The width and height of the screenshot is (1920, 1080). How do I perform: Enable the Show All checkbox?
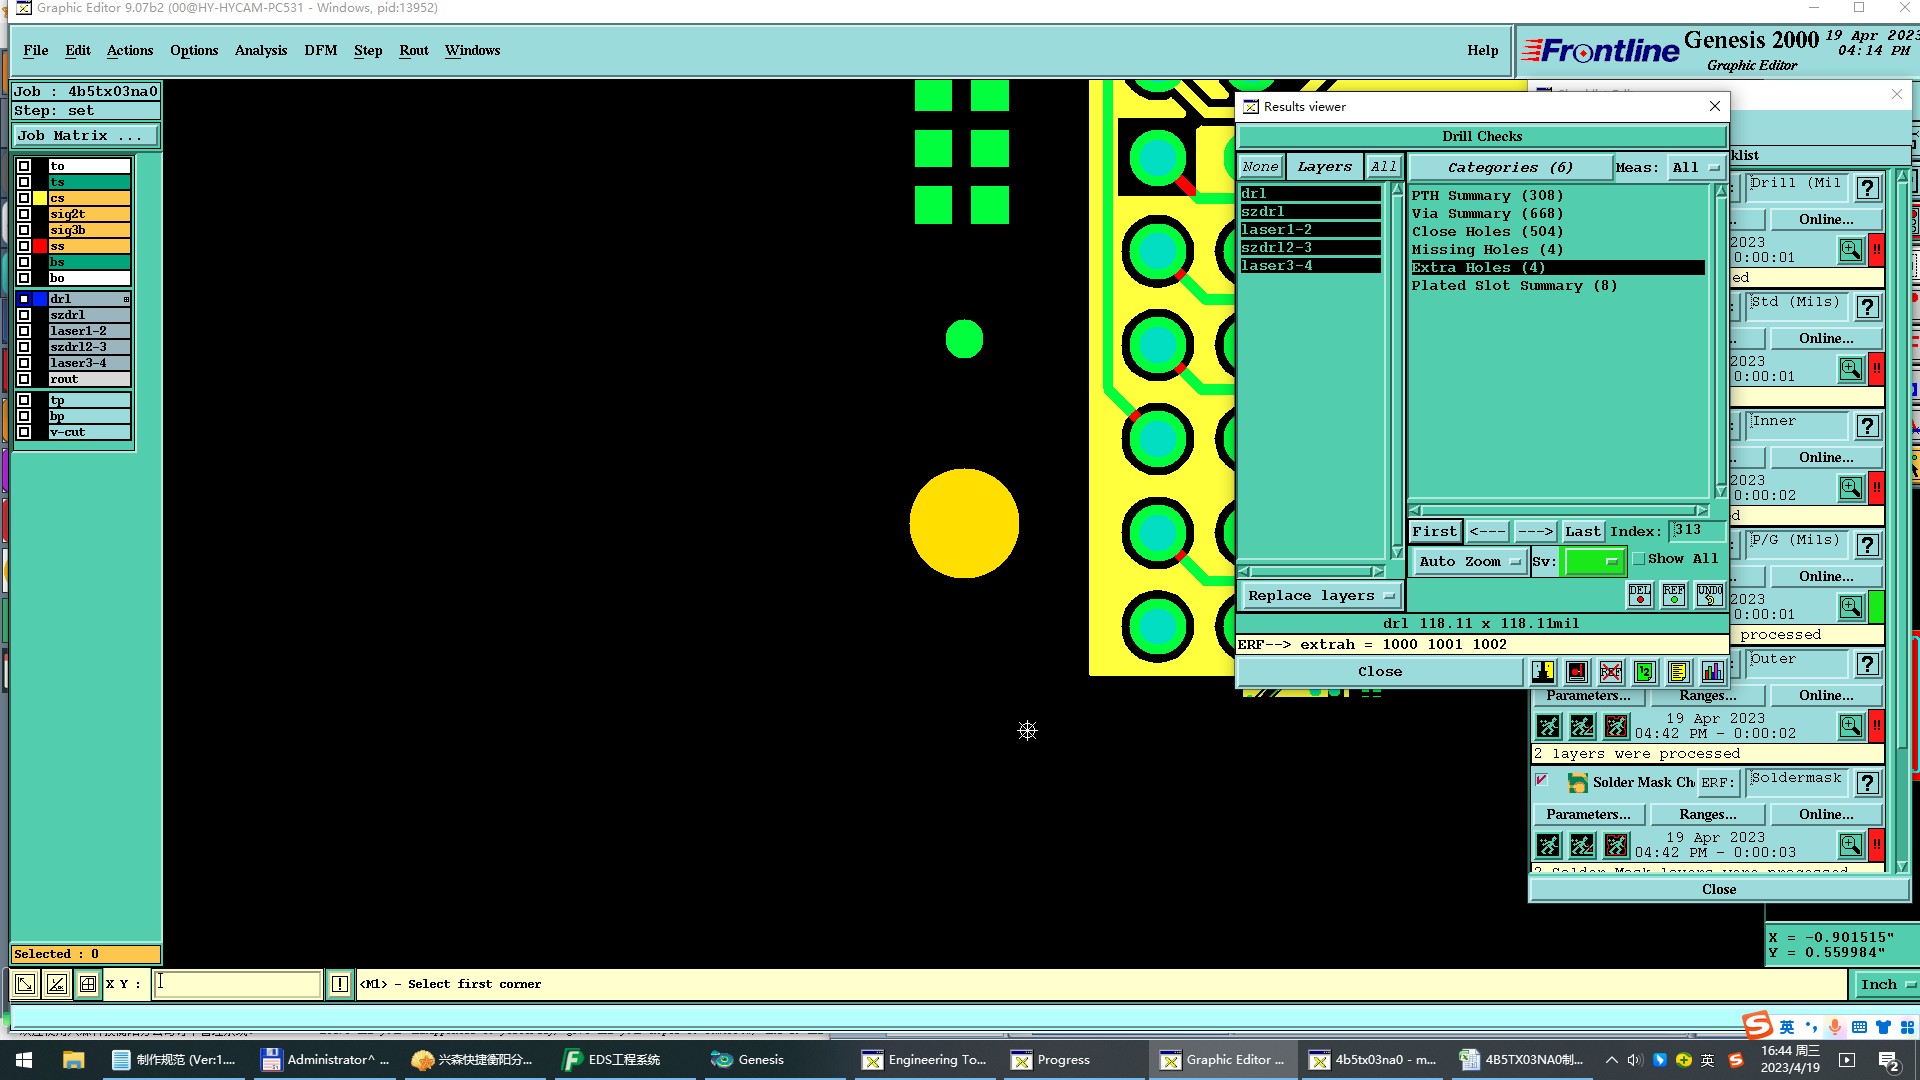[x=1638, y=559]
